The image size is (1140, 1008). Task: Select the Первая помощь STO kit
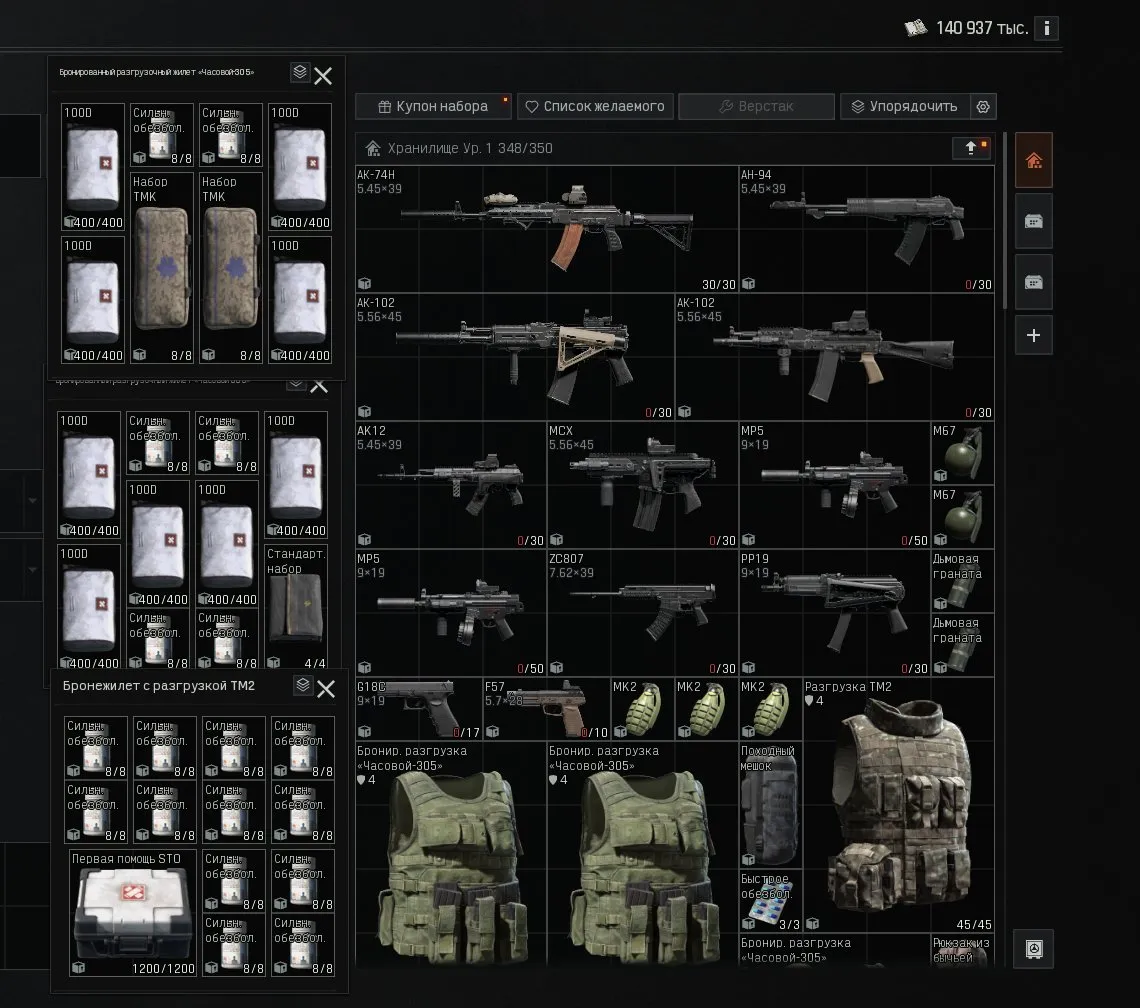tap(133, 913)
